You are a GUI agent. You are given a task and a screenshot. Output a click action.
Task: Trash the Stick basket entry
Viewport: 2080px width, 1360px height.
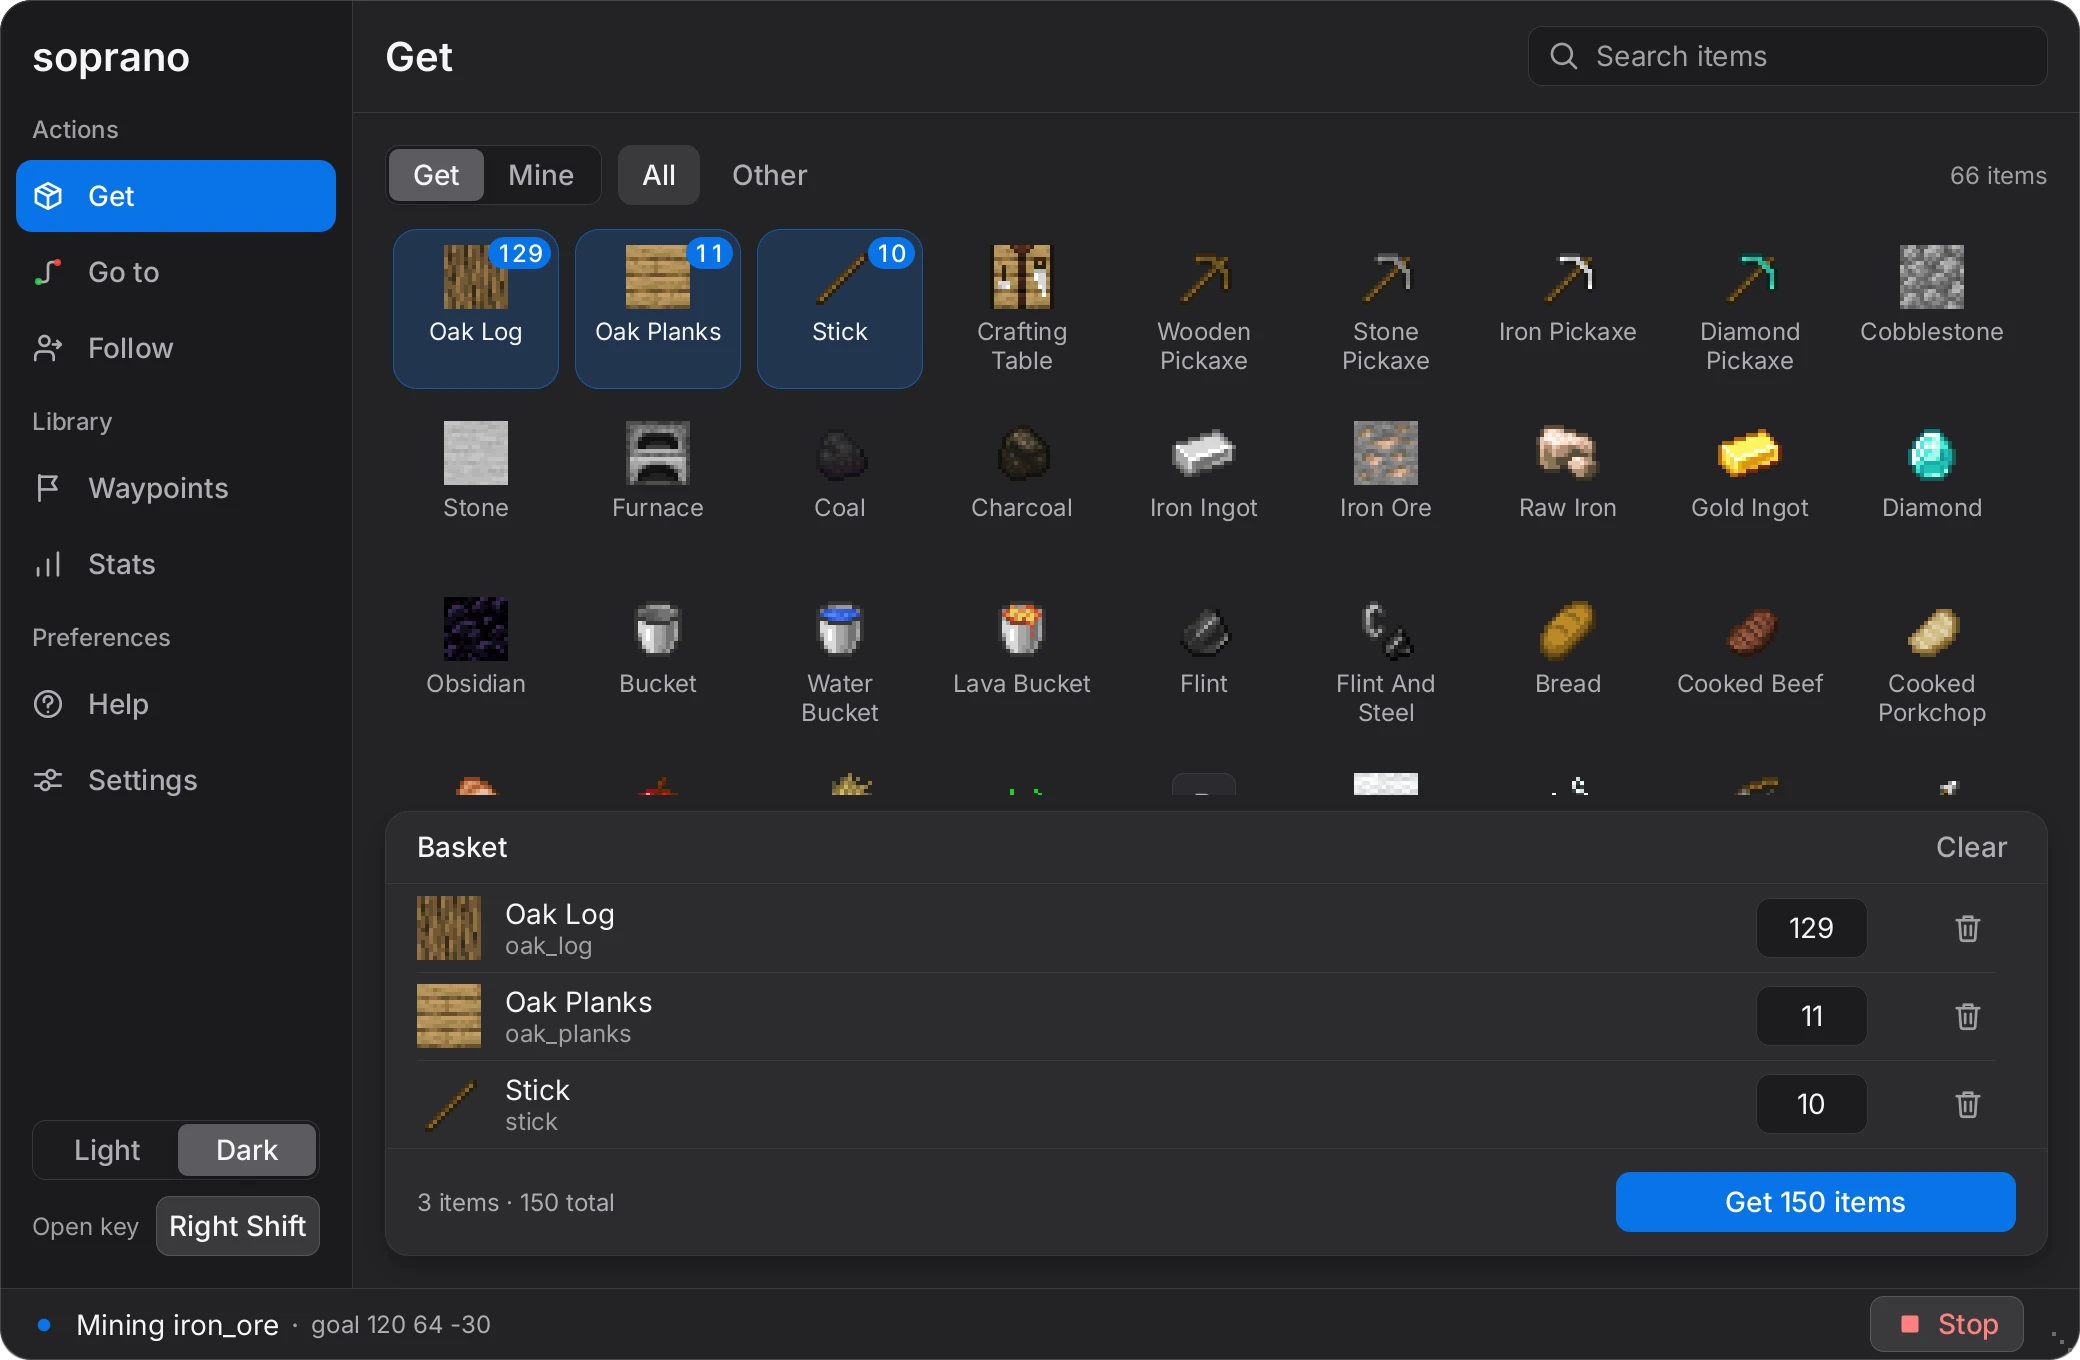click(x=1967, y=1104)
